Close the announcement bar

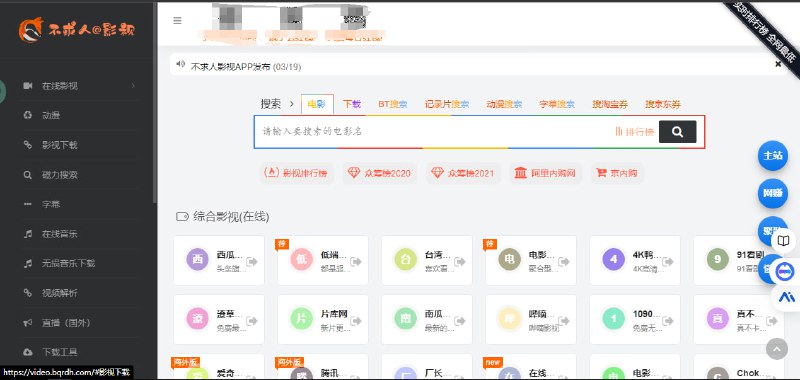click(x=778, y=64)
